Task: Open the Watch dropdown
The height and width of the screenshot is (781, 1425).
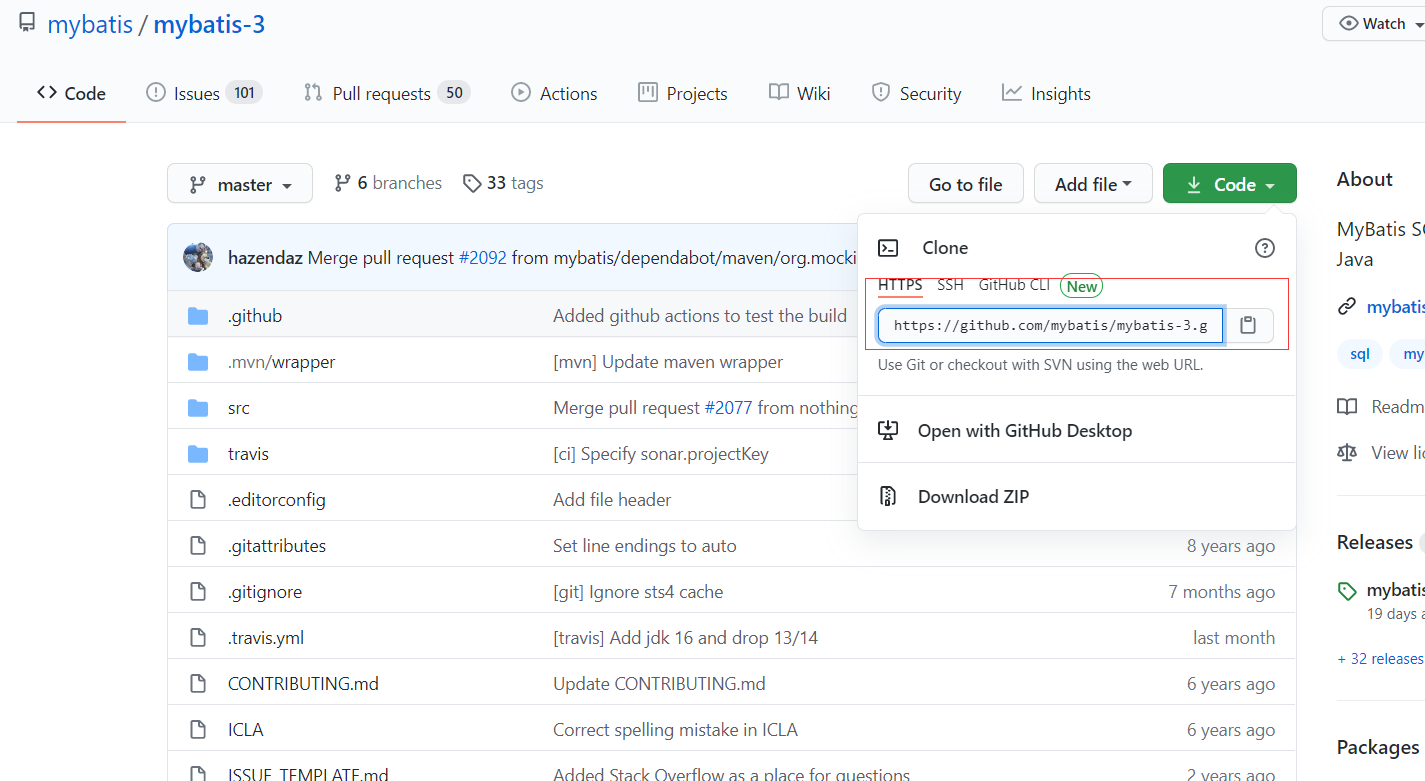Action: (1375, 24)
